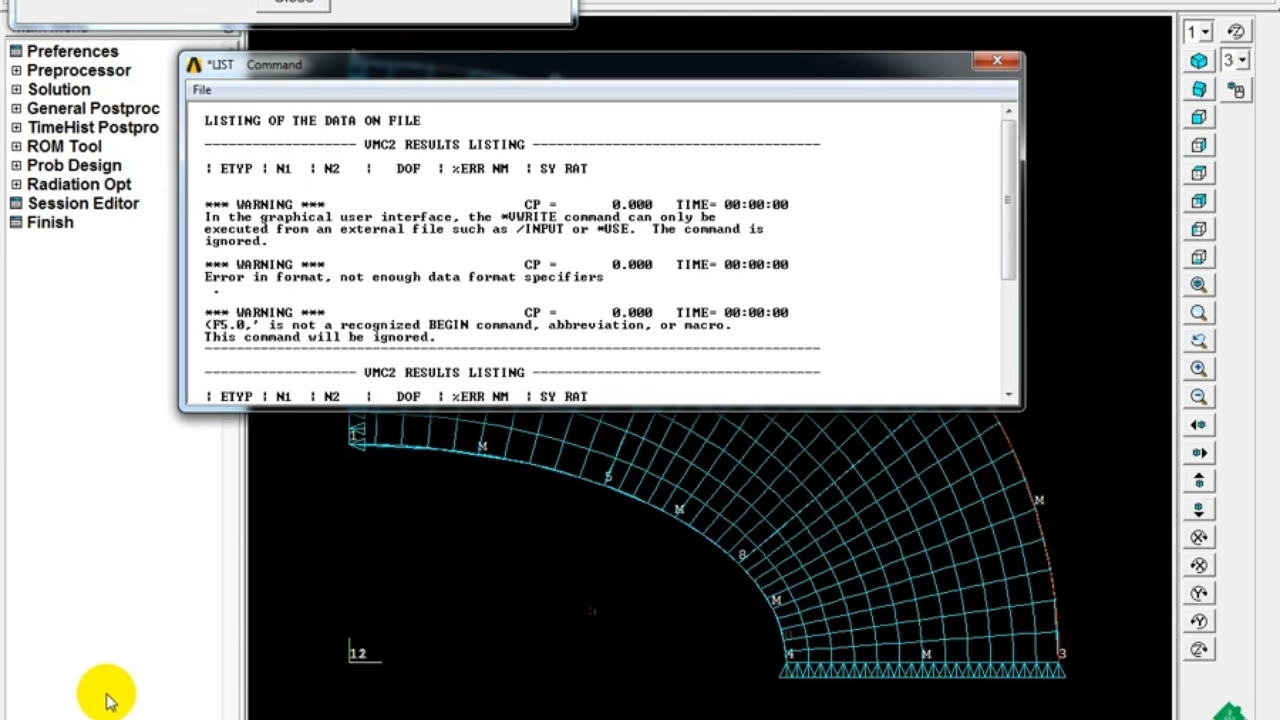Click the zoom out magnifier icon

1199,397
